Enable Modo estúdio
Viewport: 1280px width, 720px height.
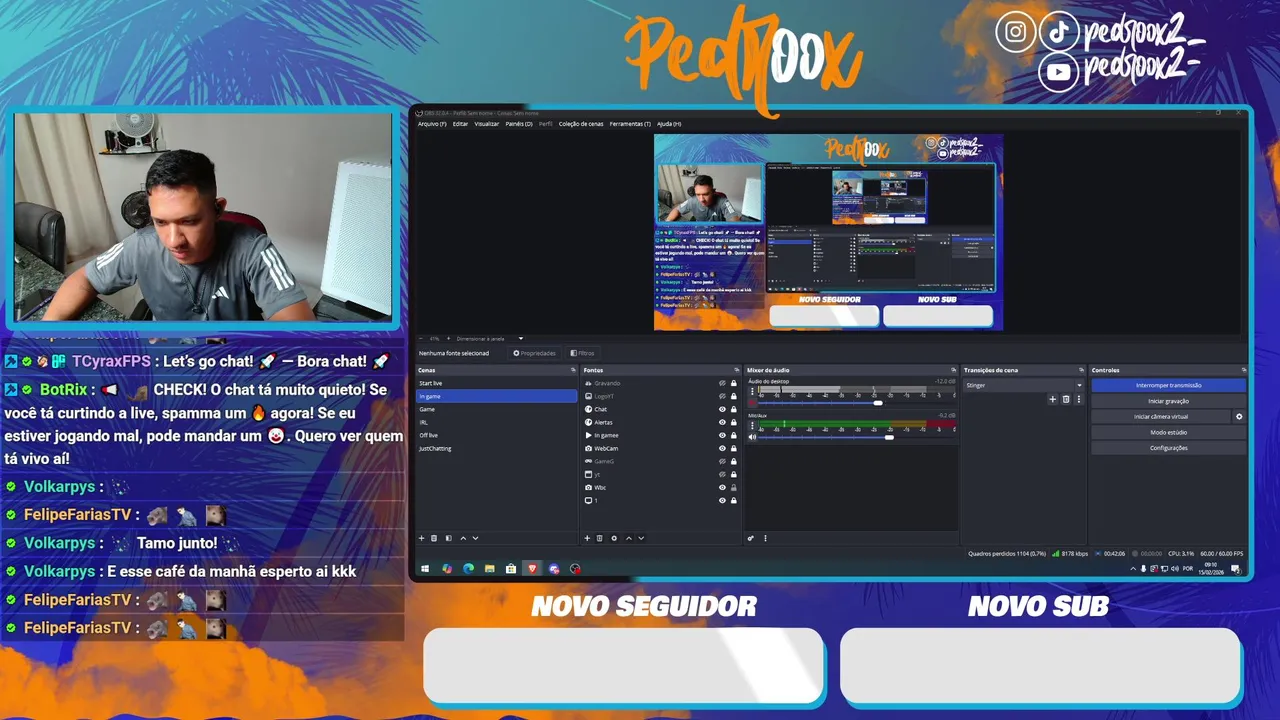point(1168,432)
